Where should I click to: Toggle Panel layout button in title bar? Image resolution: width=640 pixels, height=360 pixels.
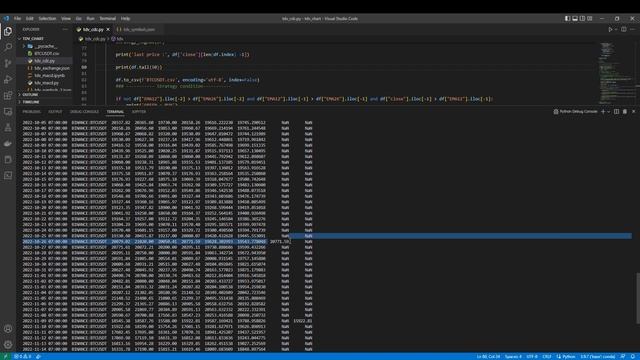(x=575, y=18)
